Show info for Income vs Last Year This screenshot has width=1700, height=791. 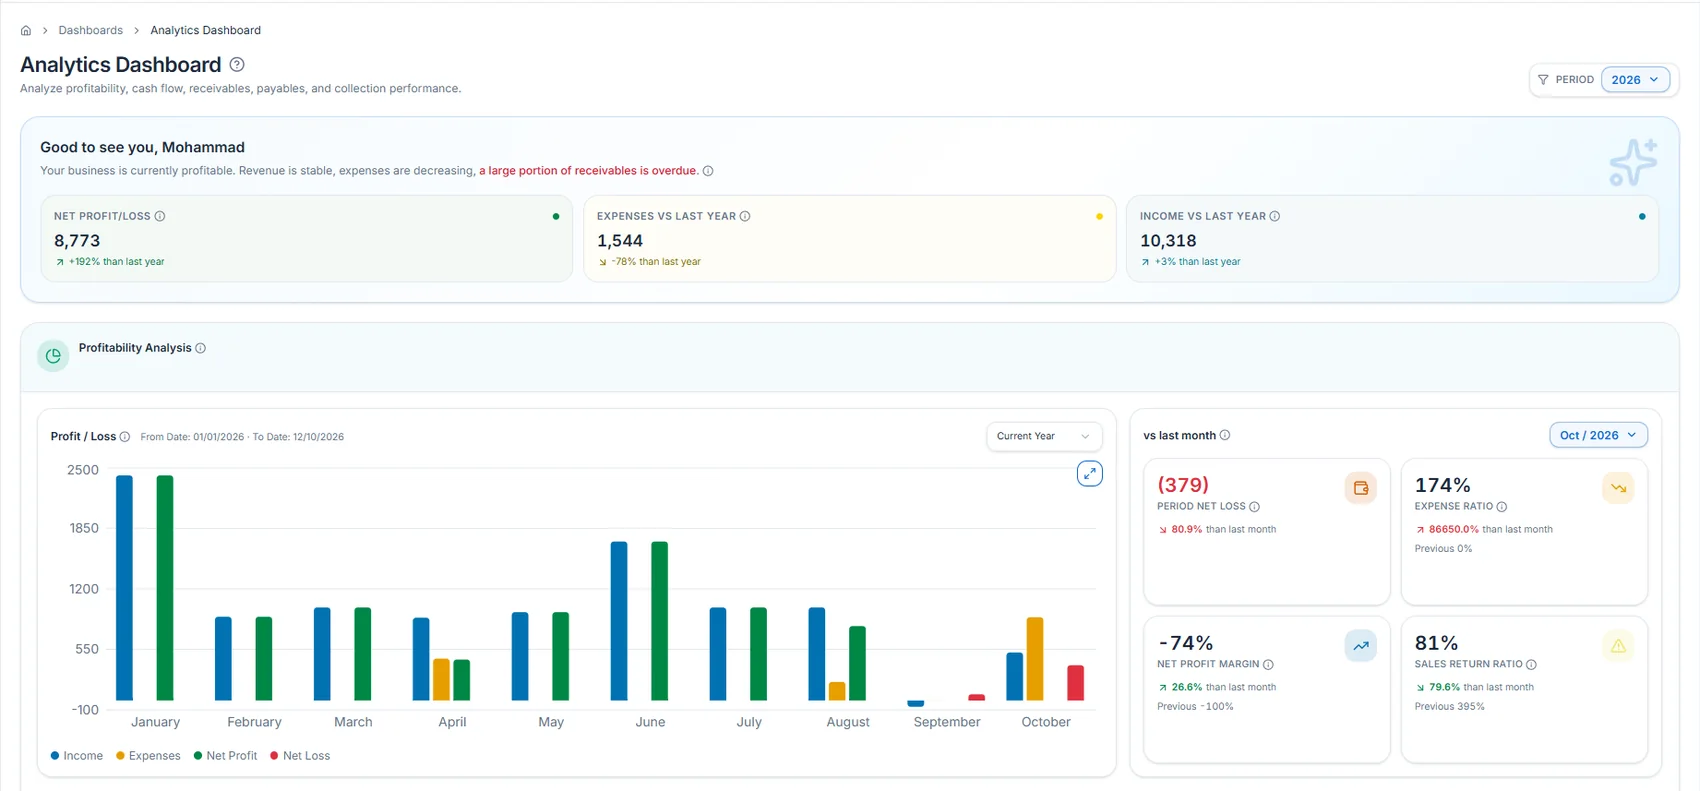[1275, 216]
